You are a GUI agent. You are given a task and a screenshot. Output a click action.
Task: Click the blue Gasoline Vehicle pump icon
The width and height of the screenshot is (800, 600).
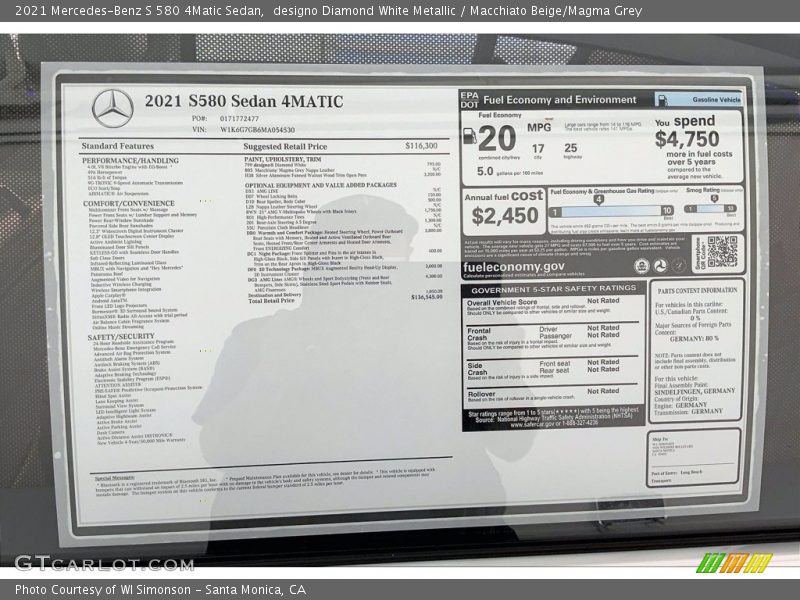coord(661,99)
